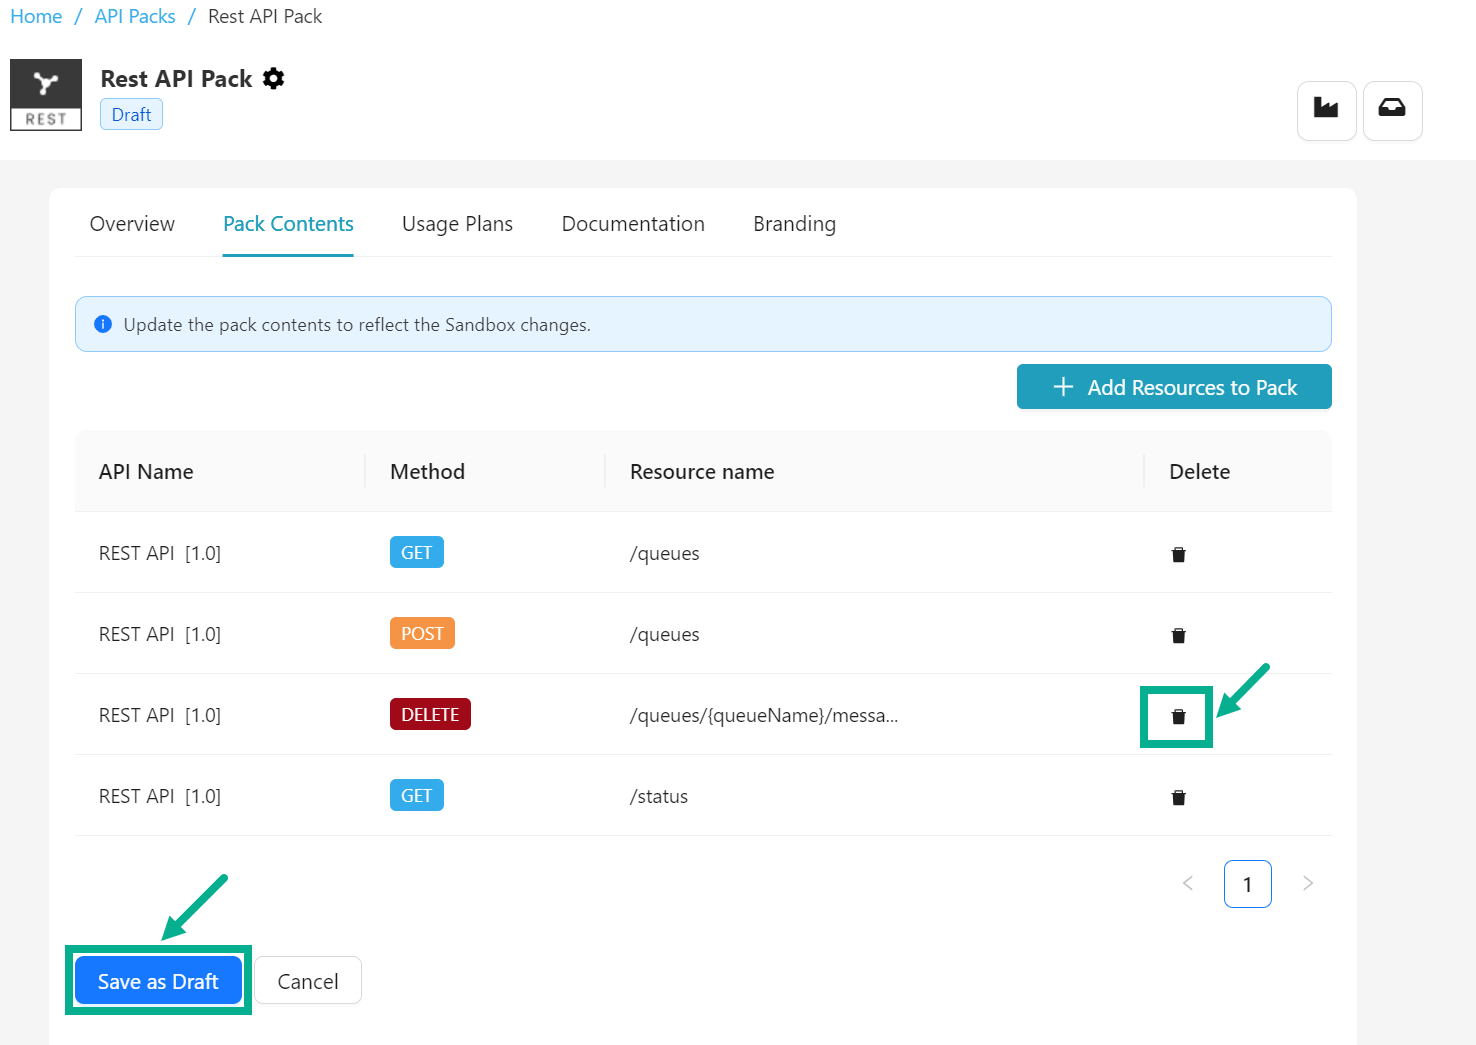Select the Pack Contents tab
Viewport: 1476px width, 1045px height.
(x=288, y=224)
